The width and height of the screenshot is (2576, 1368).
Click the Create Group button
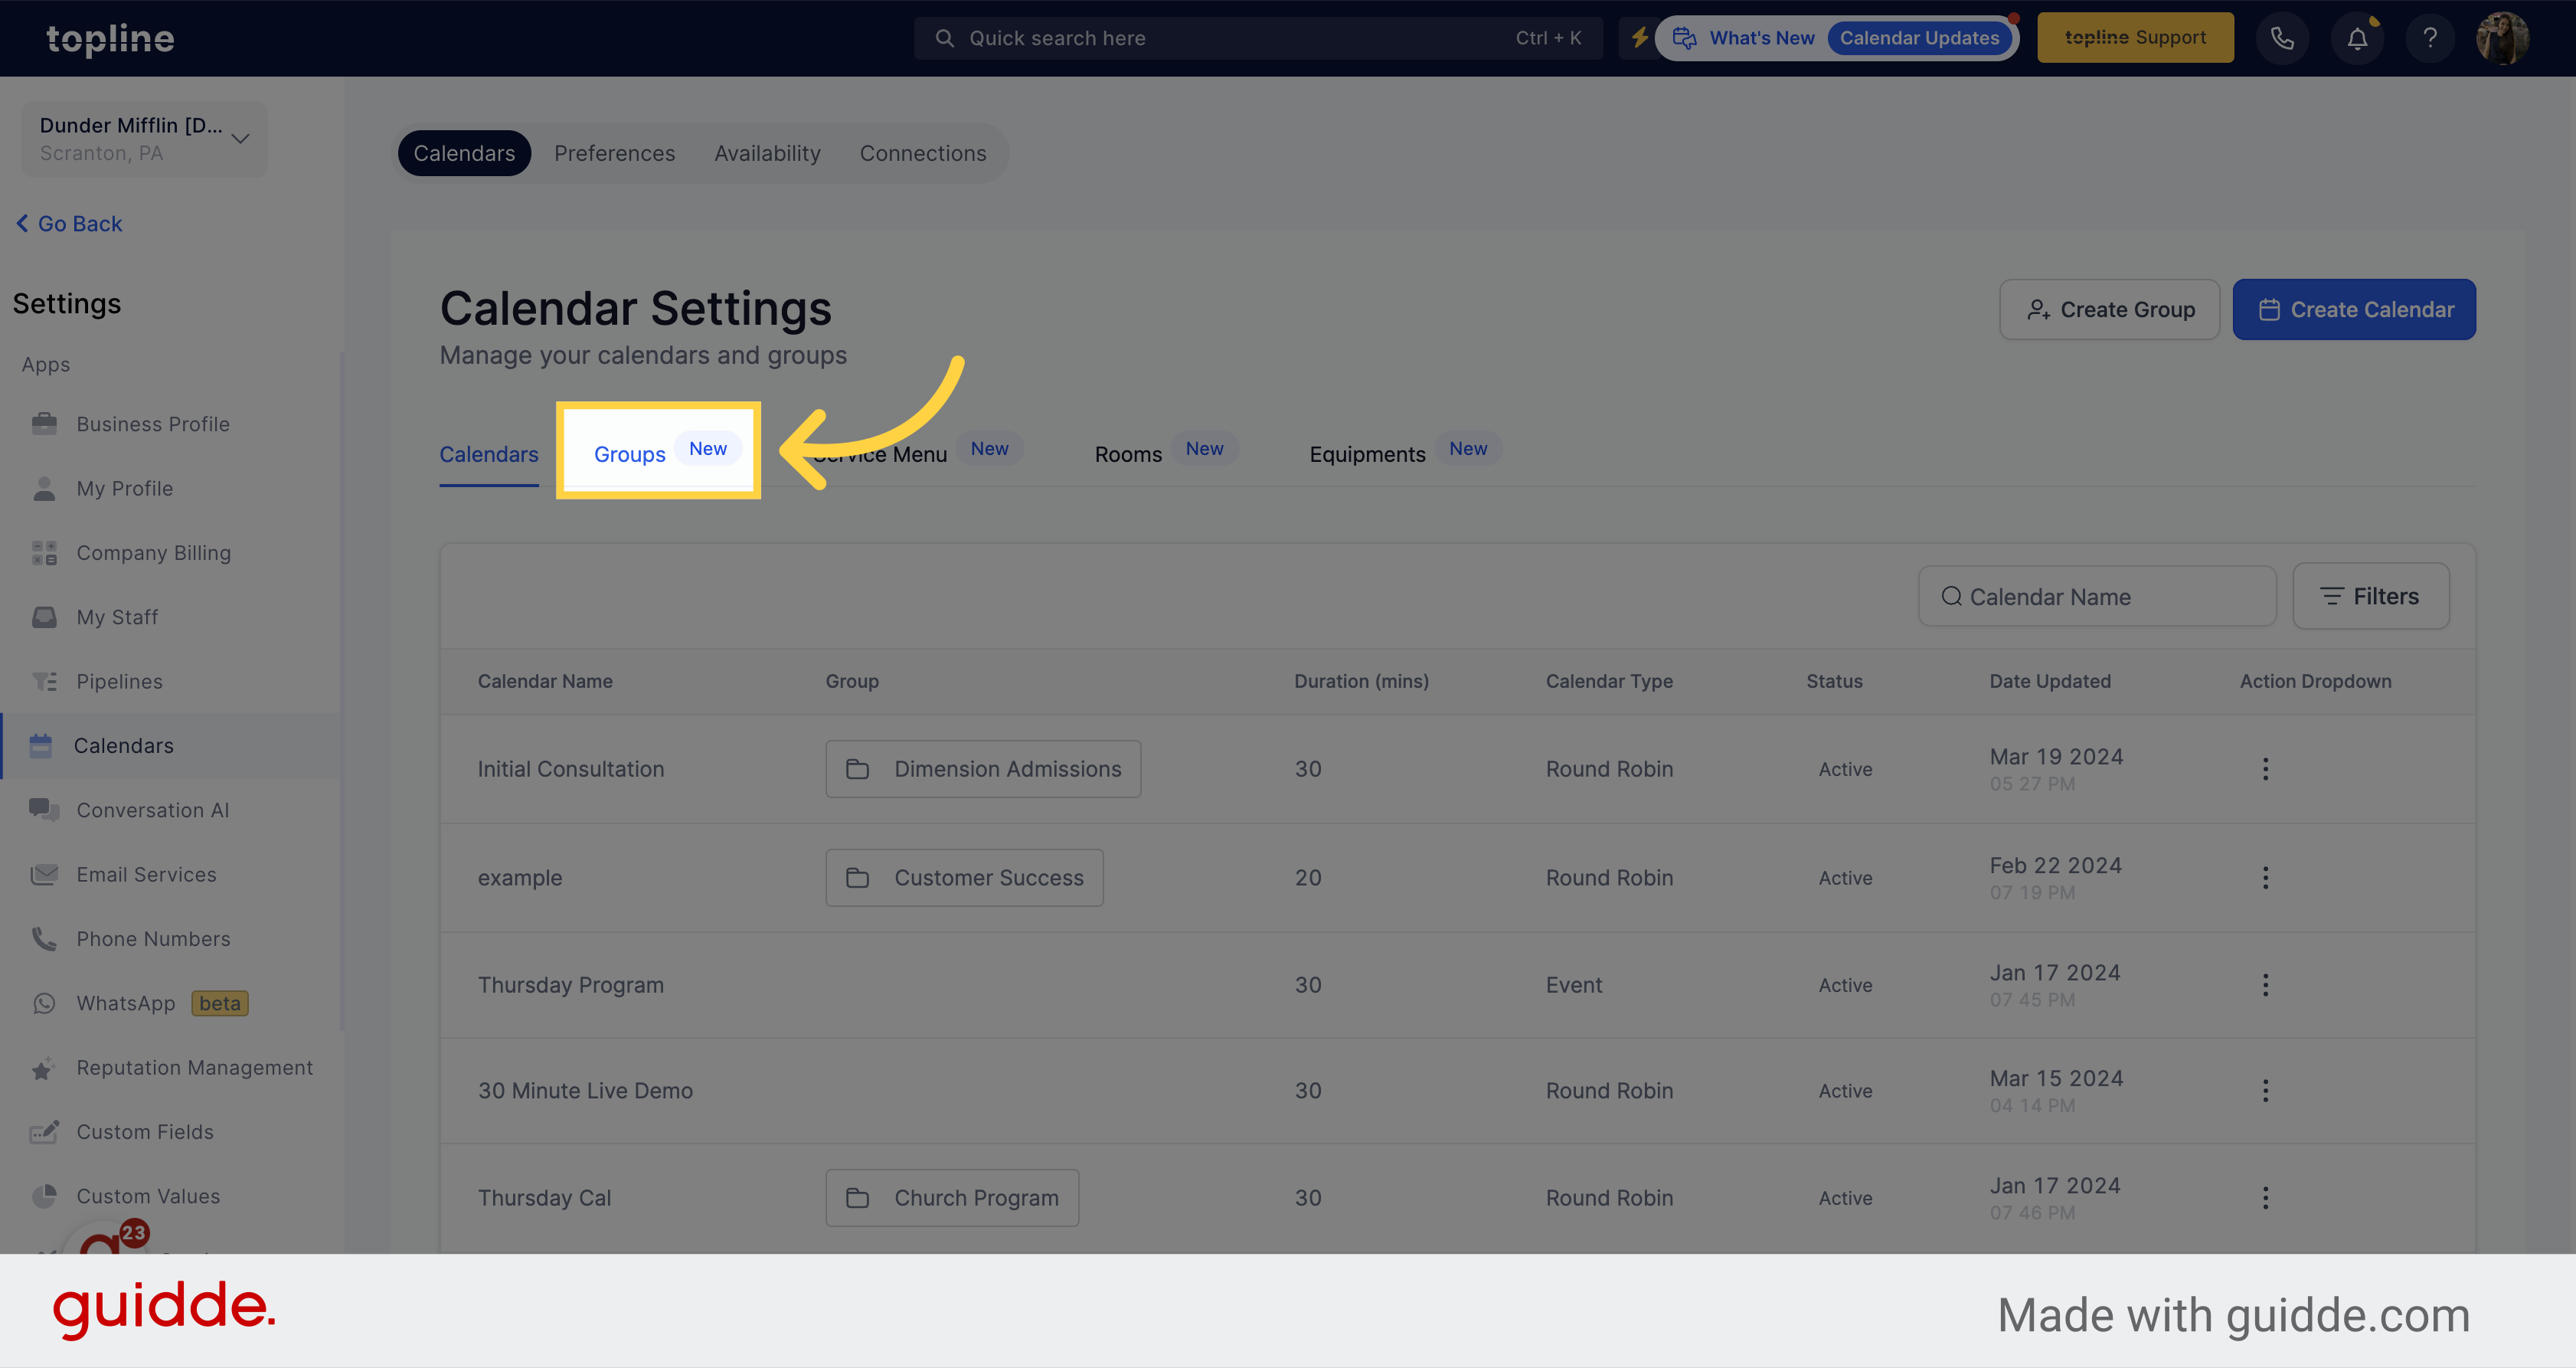pyautogui.click(x=2109, y=309)
